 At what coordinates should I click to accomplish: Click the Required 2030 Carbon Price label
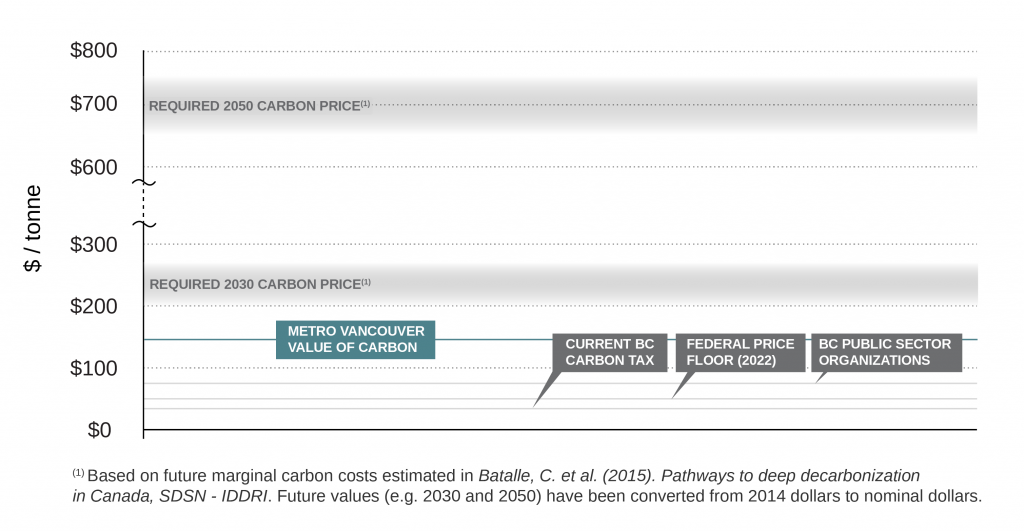pos(260,284)
